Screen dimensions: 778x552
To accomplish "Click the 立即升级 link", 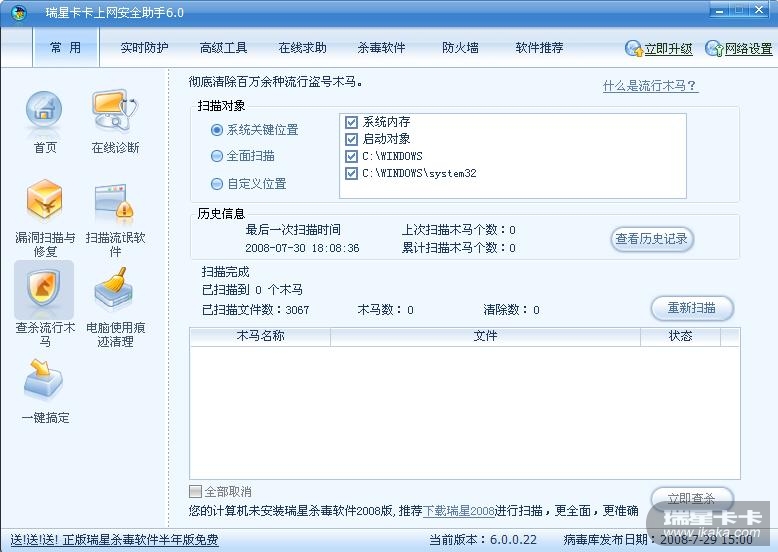I will 668,49.
